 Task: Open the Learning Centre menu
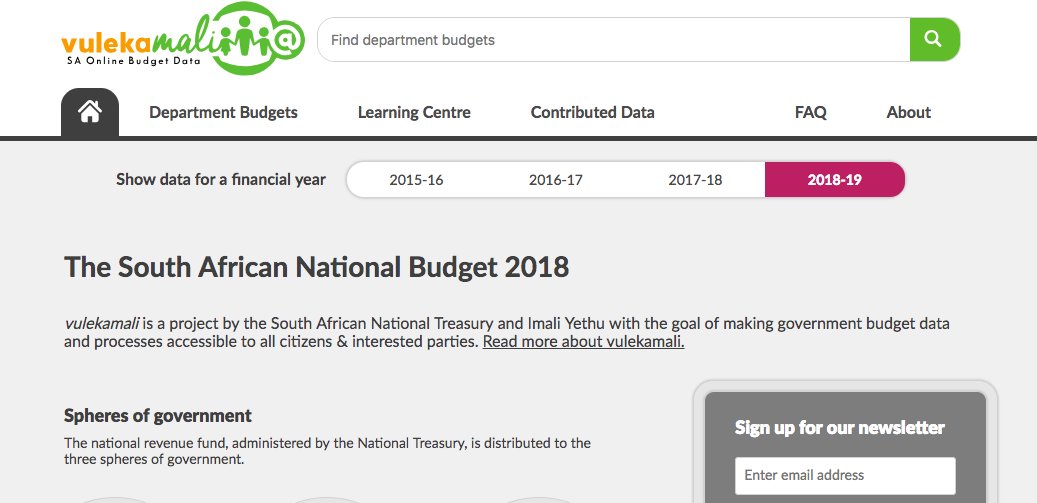[x=414, y=112]
